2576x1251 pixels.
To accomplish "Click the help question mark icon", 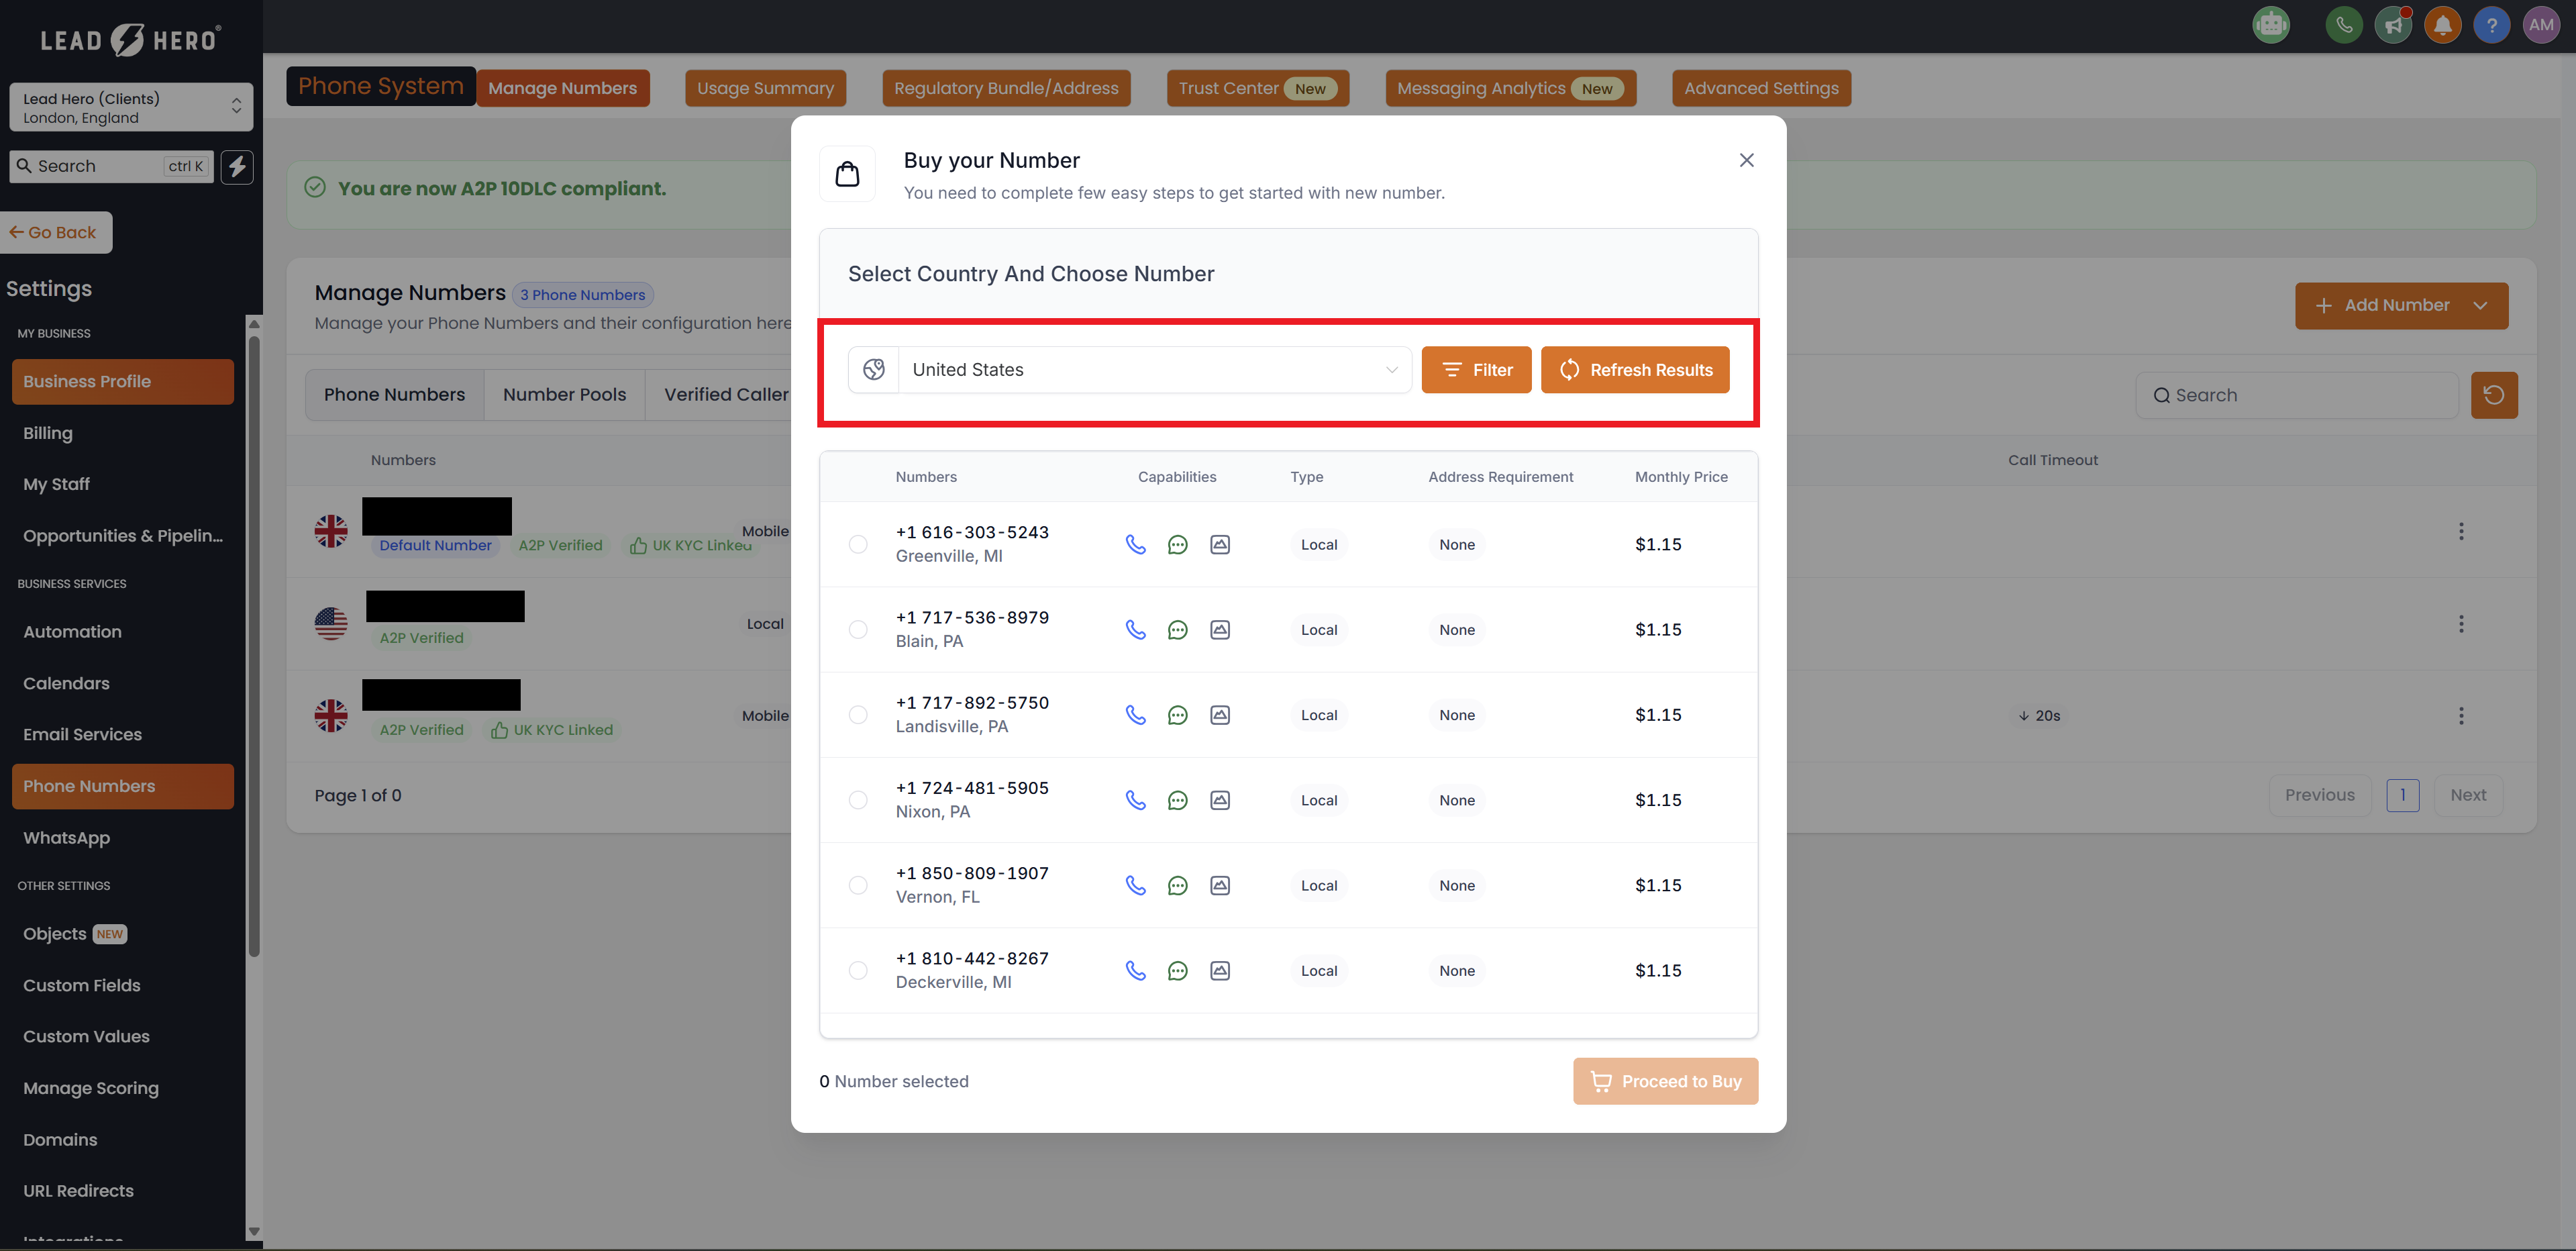I will click(2491, 25).
